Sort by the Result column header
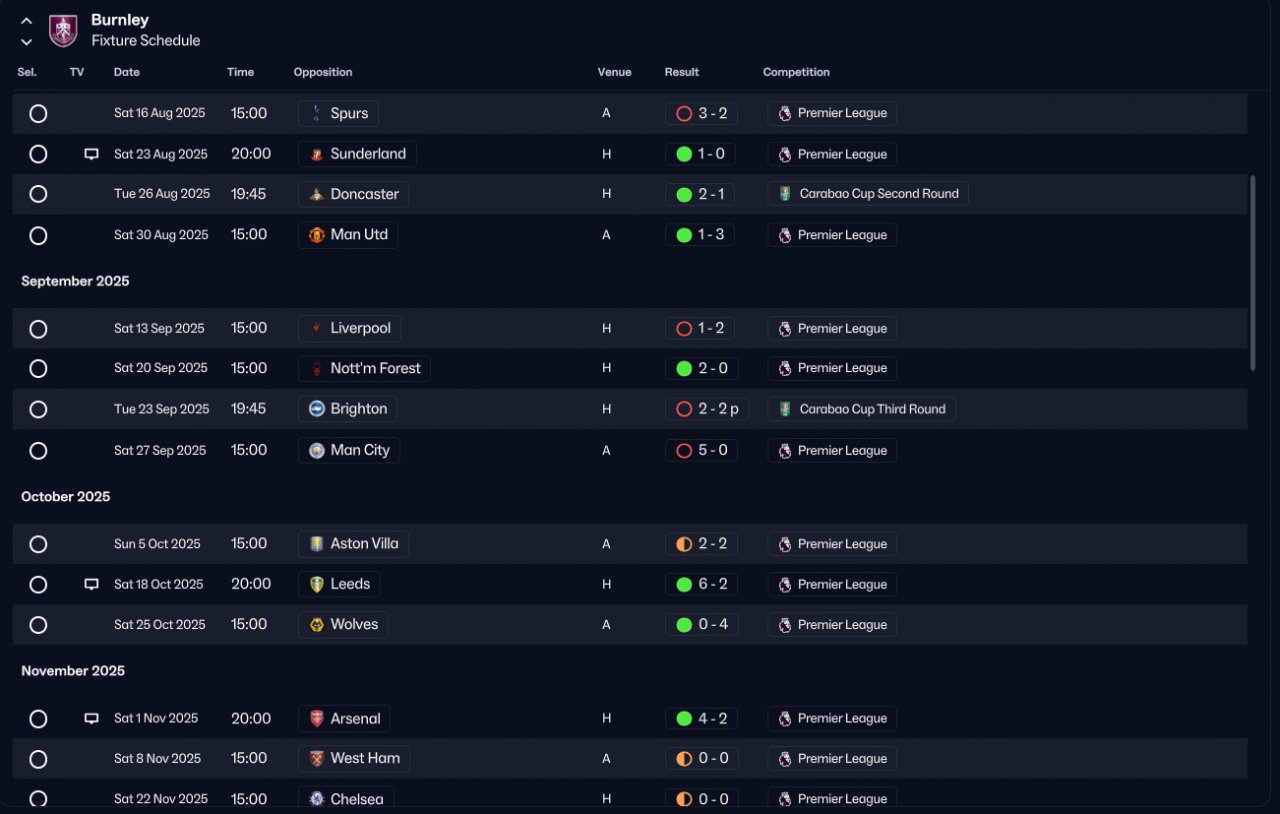 coord(682,72)
